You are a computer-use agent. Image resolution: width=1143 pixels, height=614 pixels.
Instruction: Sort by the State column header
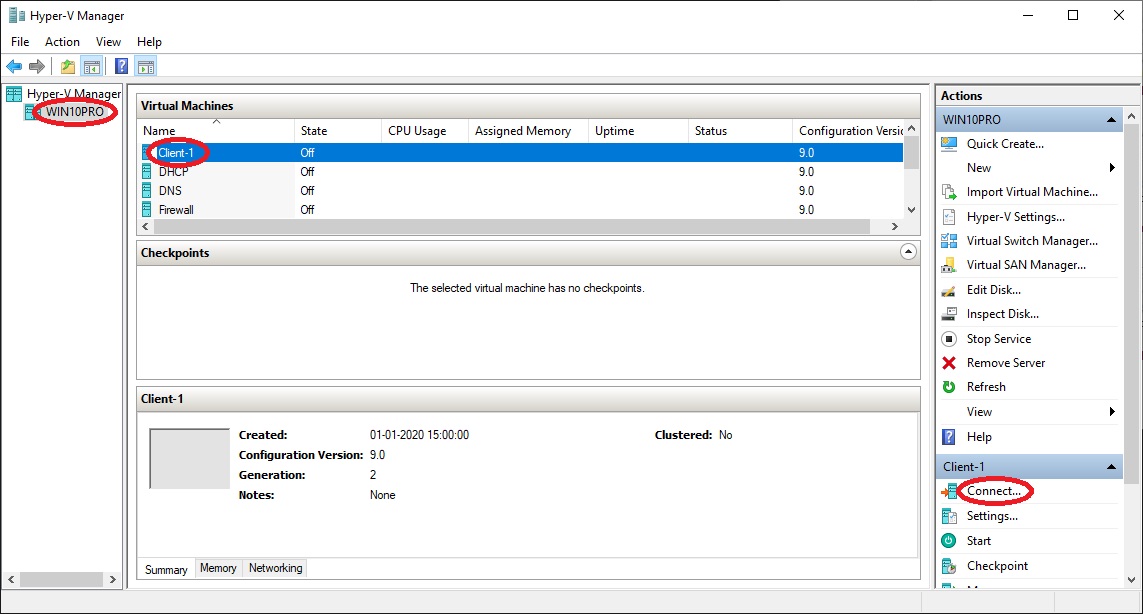click(x=338, y=131)
